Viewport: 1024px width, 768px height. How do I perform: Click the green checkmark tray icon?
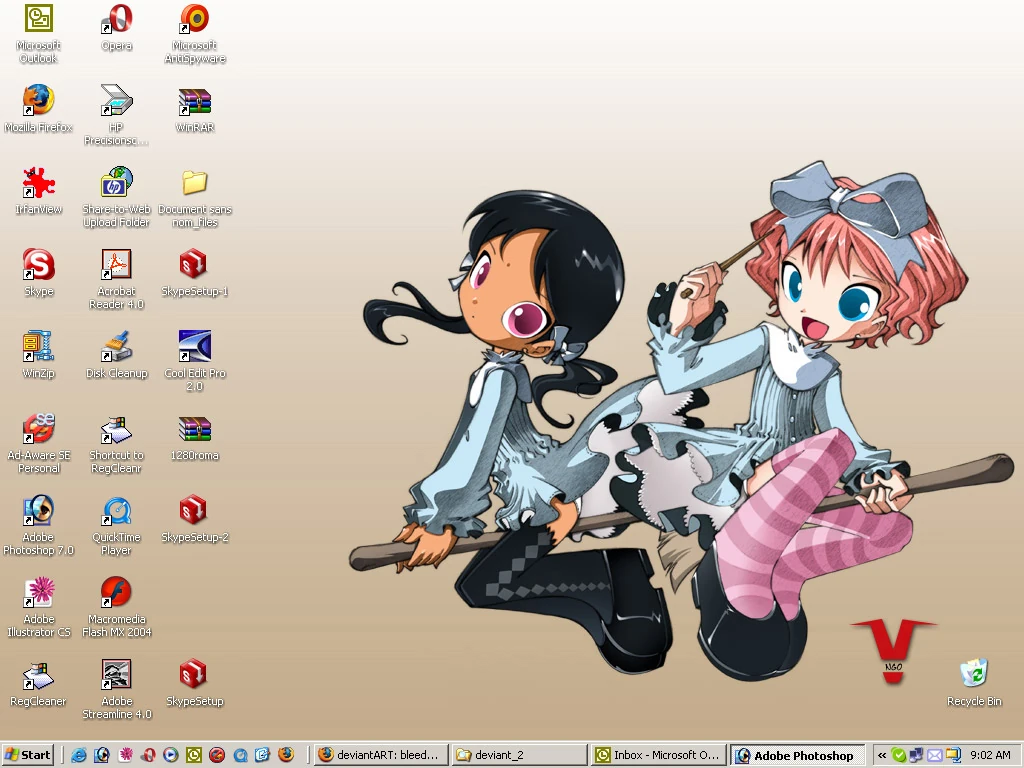point(899,755)
